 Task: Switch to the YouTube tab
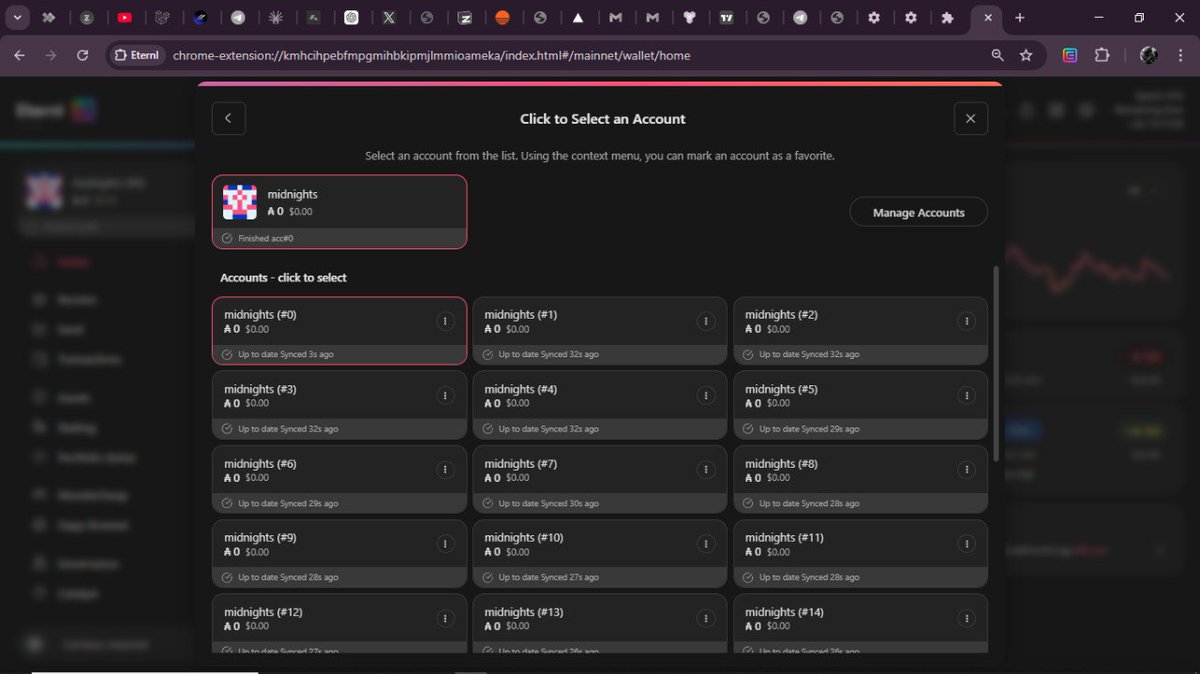click(124, 17)
